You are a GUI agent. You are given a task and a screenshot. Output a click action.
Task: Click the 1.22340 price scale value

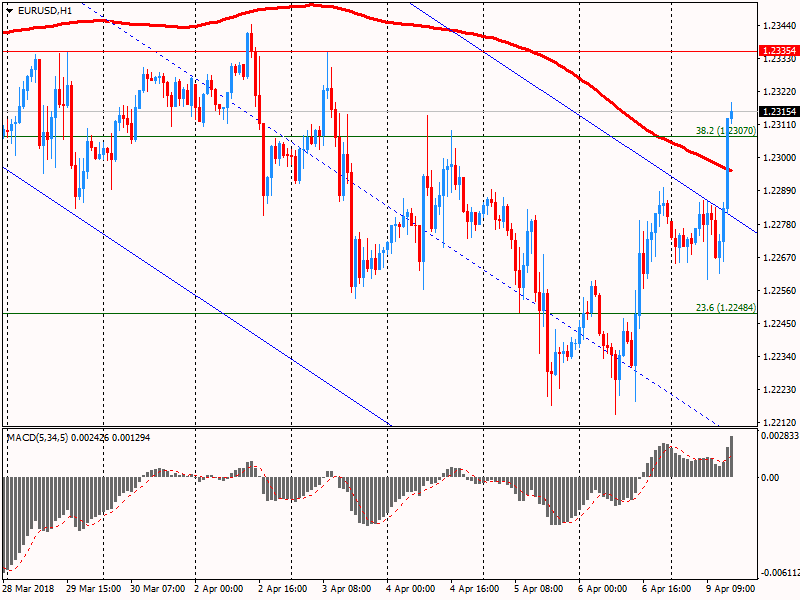coord(780,357)
